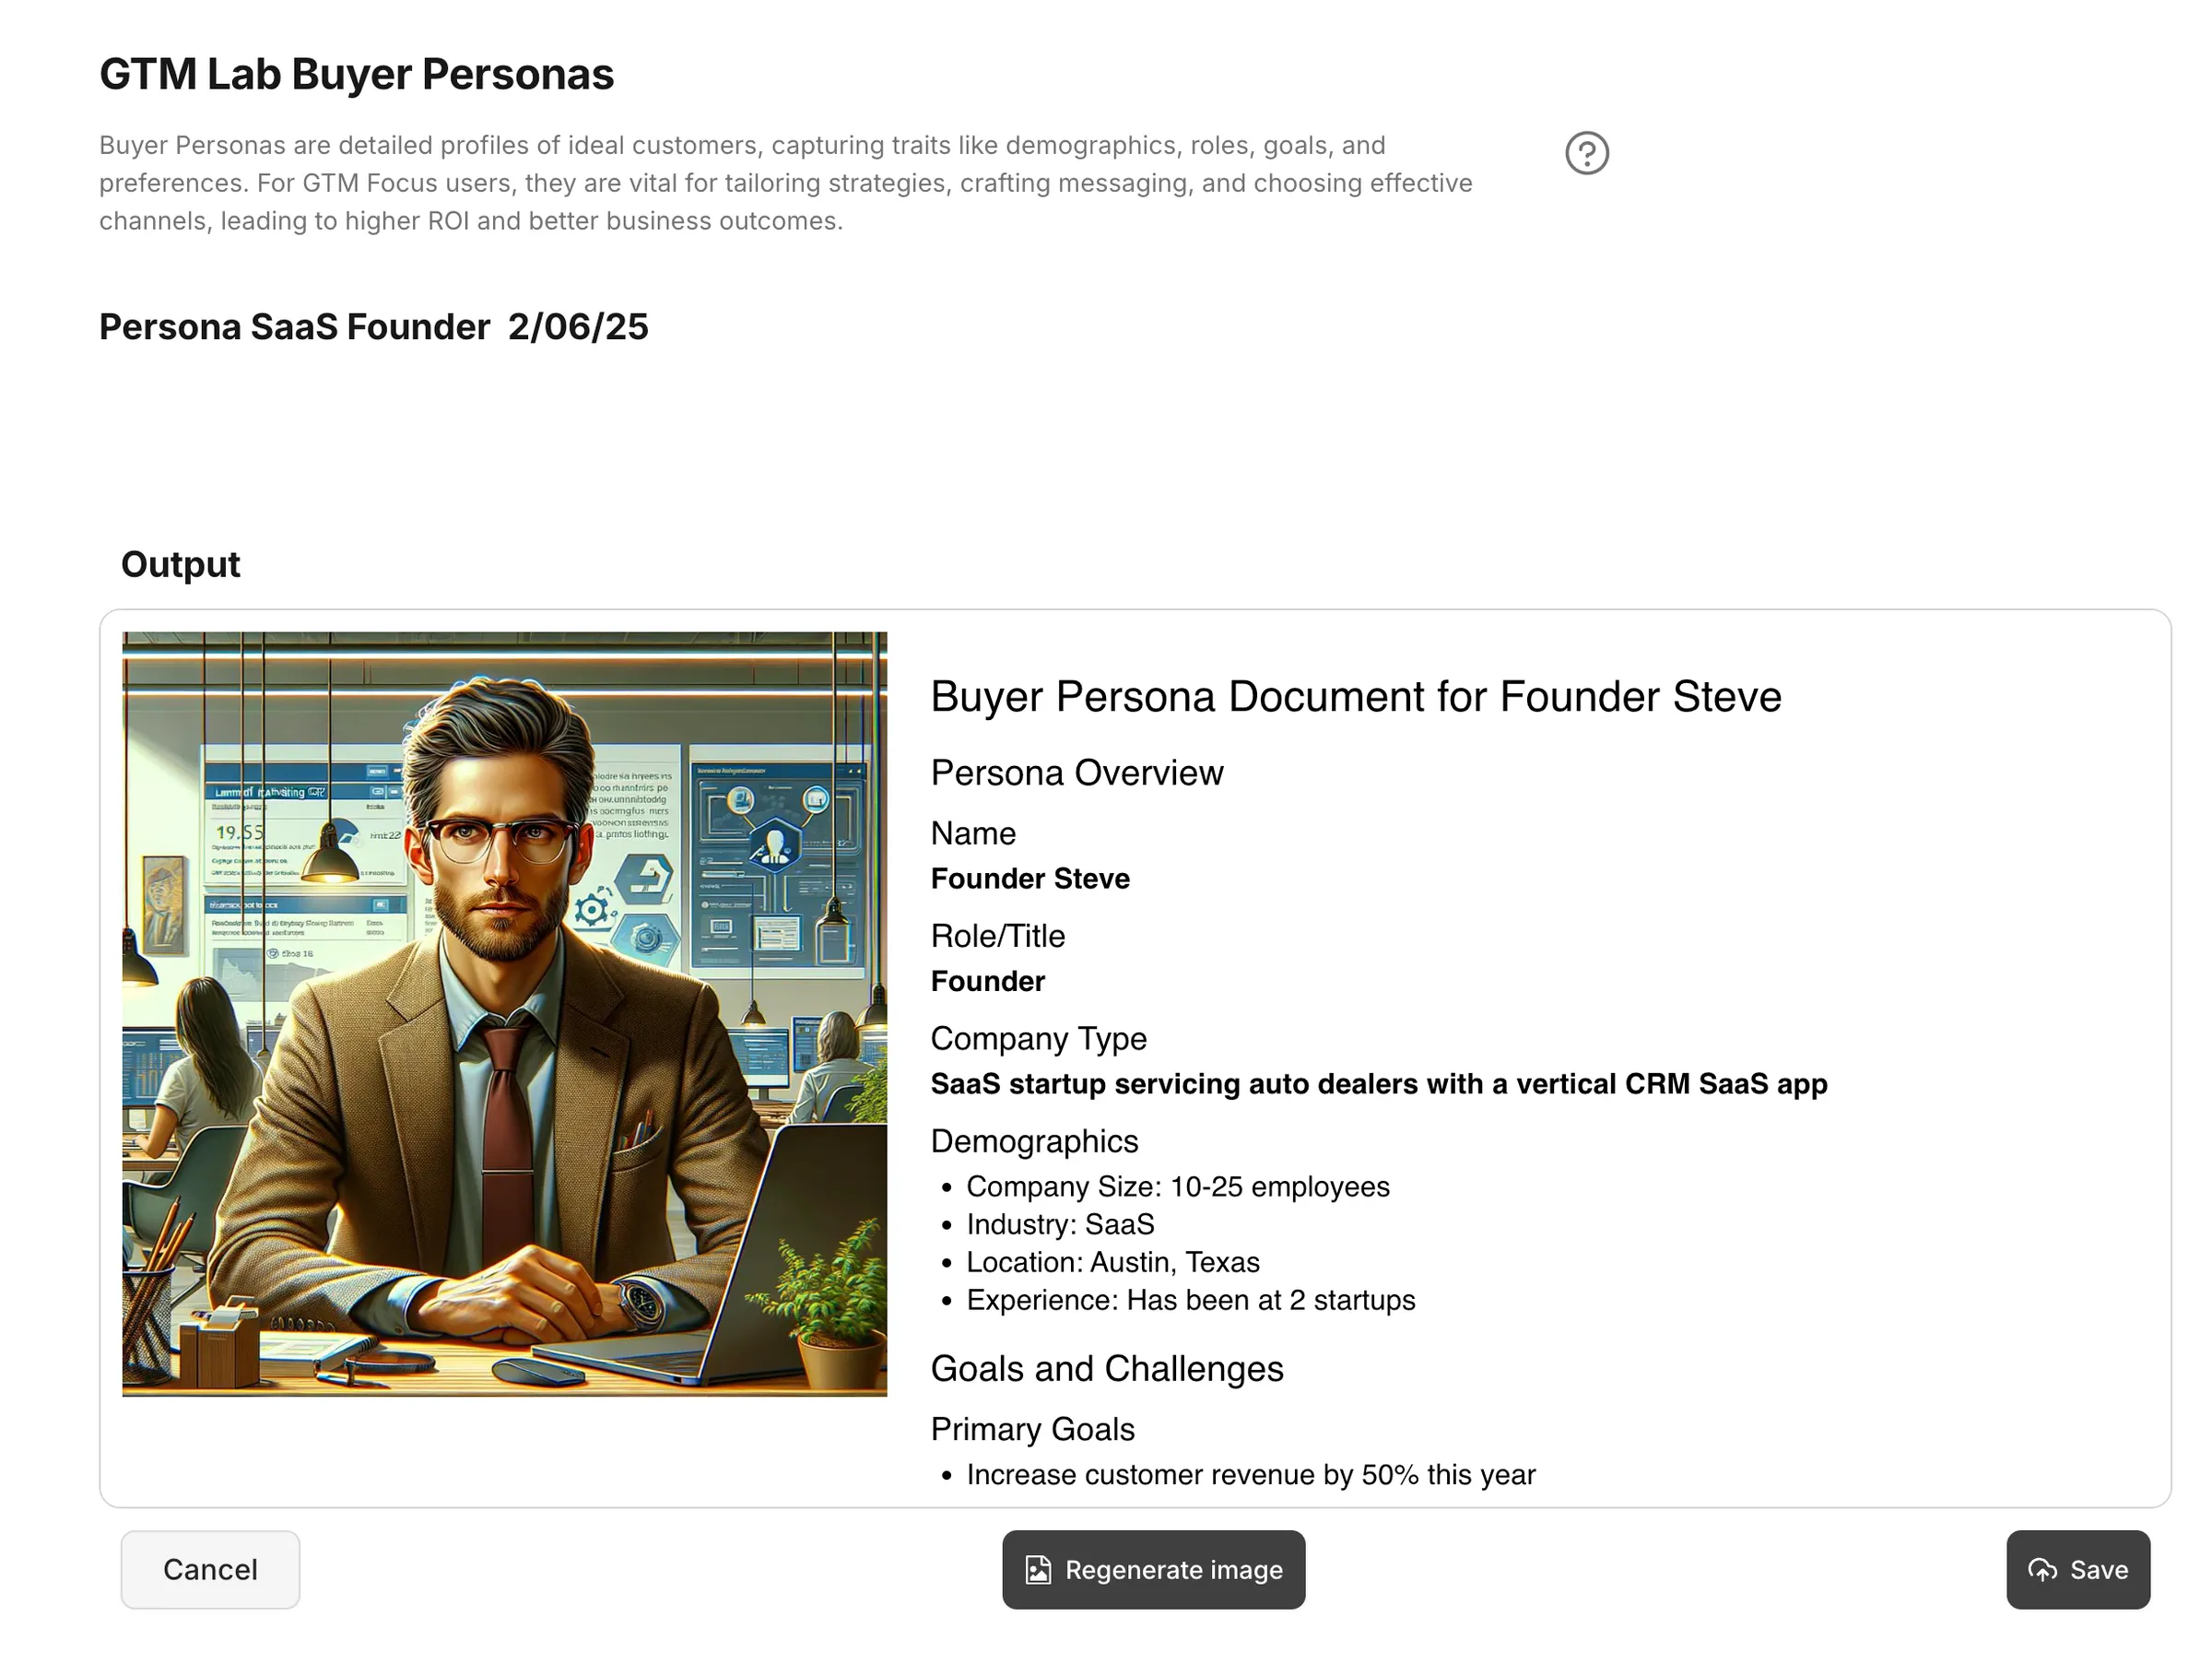This screenshot has width=2212, height=1676.
Task: Click the Save button label
Action: [x=2098, y=1569]
